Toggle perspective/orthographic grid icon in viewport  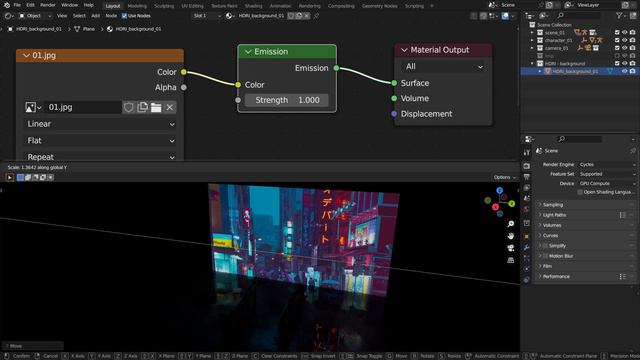511,260
